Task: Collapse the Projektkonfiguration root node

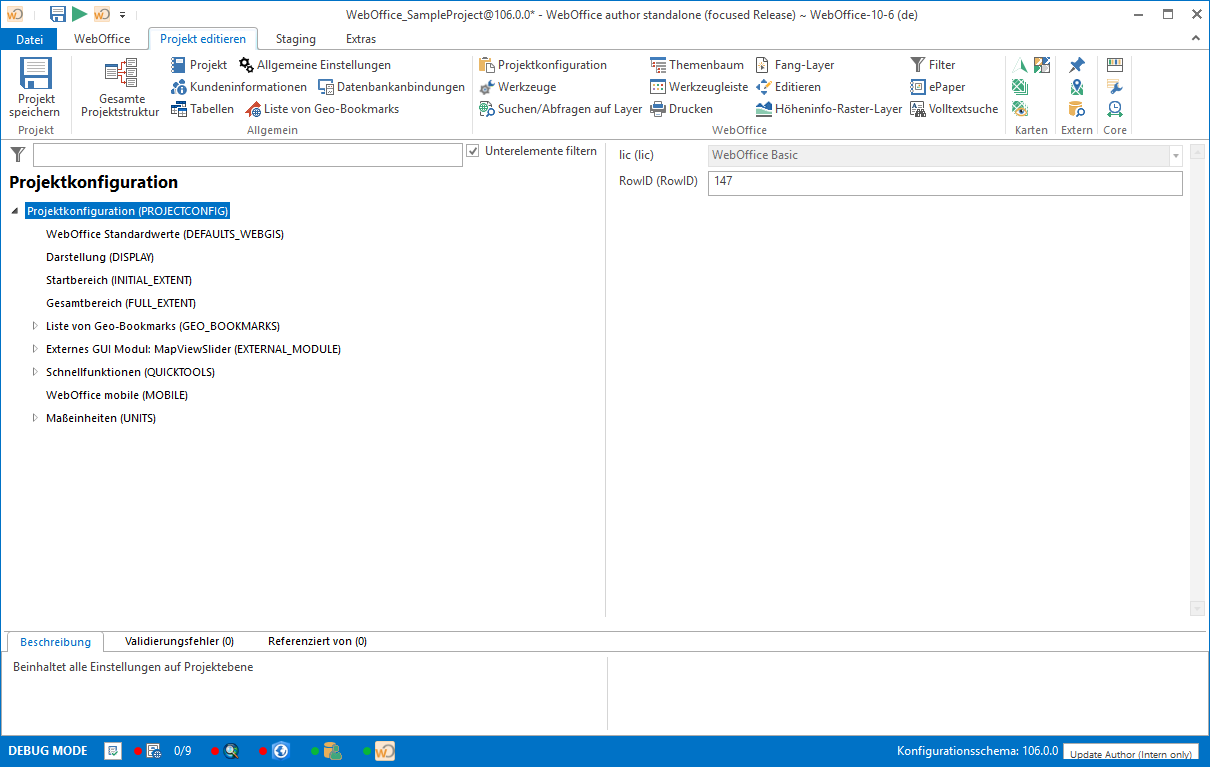Action: 15,211
